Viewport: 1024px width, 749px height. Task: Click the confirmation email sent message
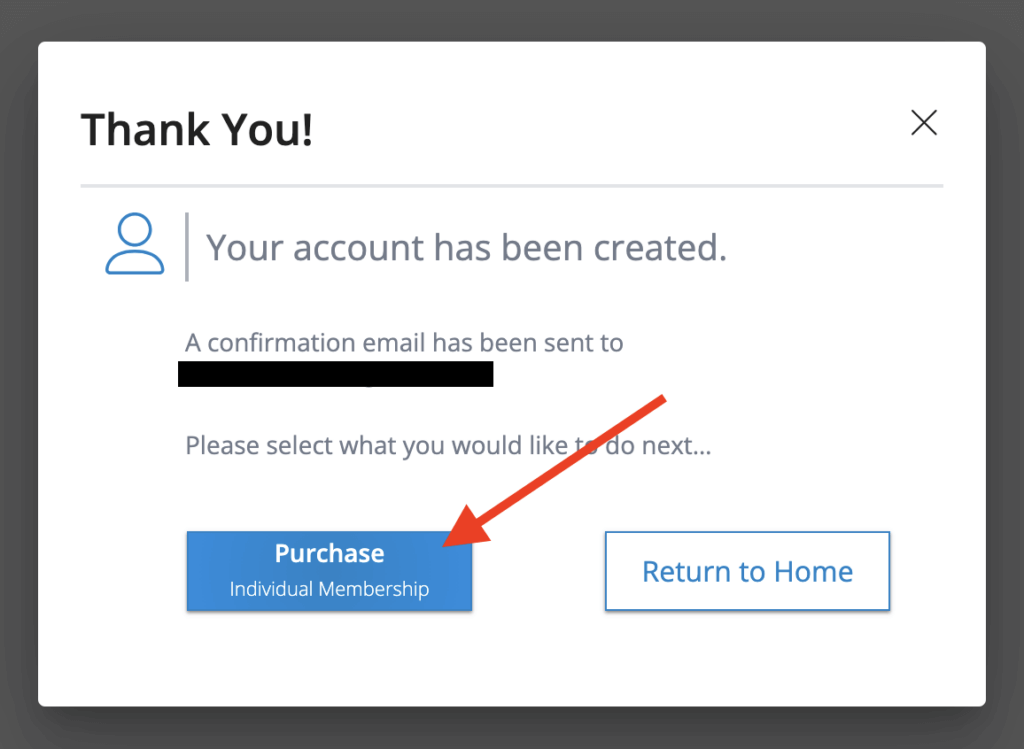[403, 342]
